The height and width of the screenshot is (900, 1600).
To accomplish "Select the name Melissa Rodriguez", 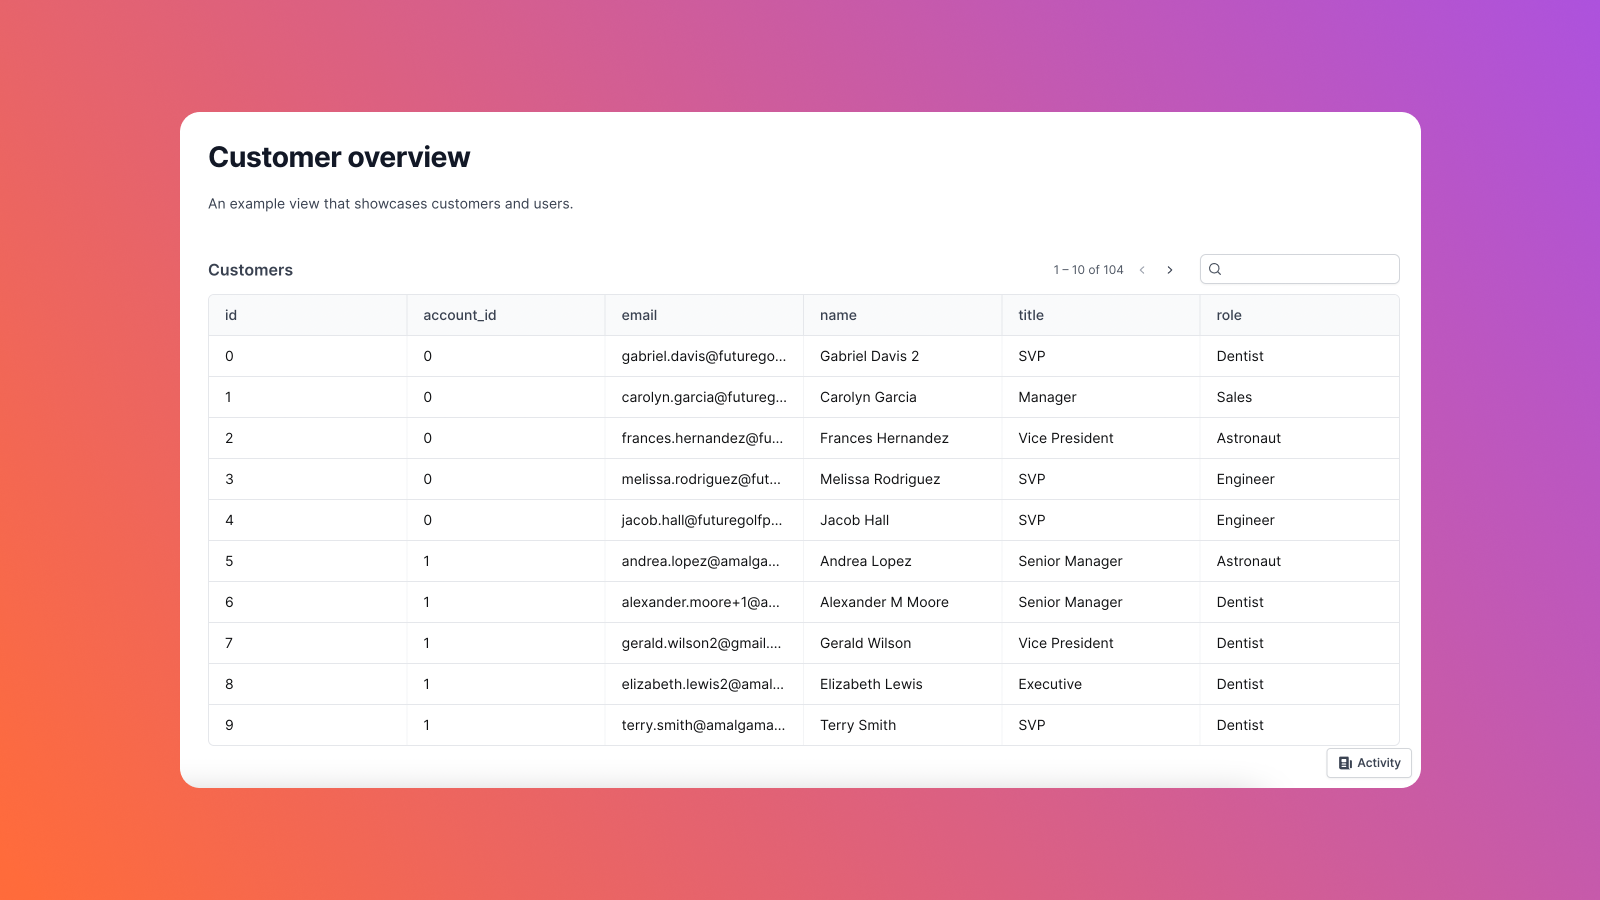I will (x=880, y=479).
